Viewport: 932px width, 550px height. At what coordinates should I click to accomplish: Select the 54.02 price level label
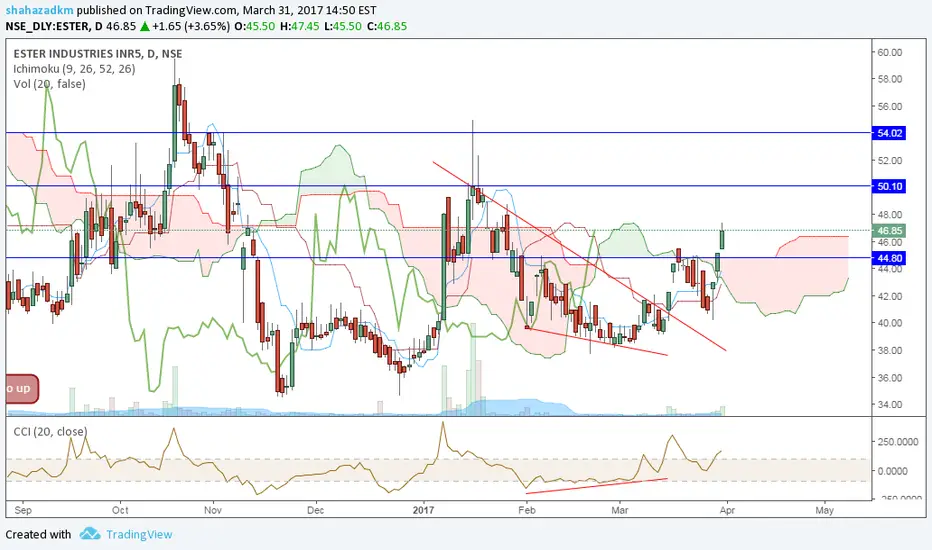pos(889,133)
